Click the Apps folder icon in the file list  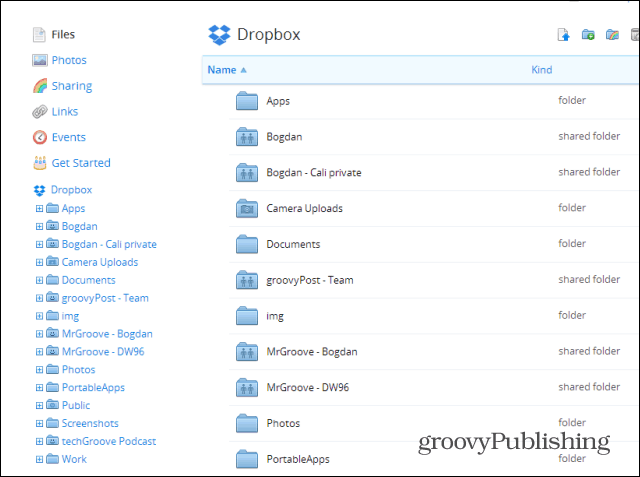[247, 101]
